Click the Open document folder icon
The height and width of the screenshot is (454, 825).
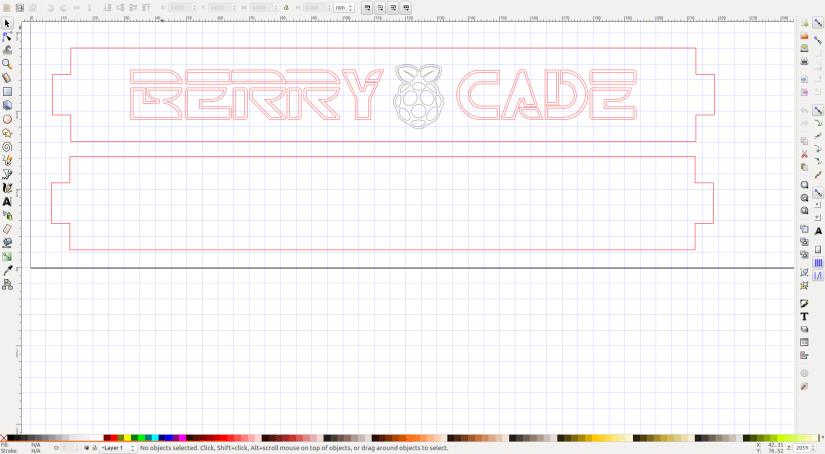coord(804,36)
